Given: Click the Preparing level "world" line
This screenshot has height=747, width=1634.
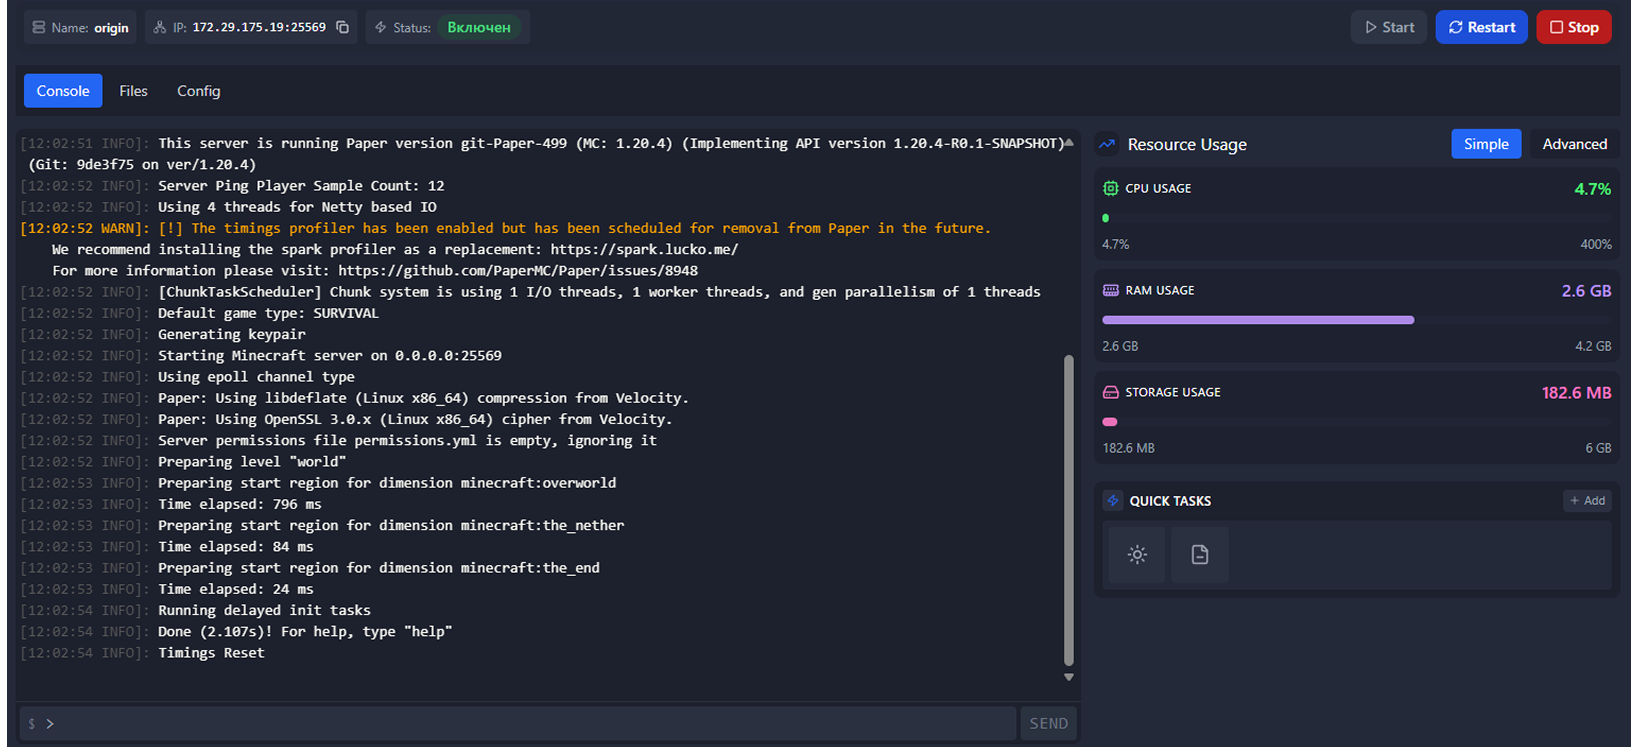Looking at the screenshot, I should (252, 461).
